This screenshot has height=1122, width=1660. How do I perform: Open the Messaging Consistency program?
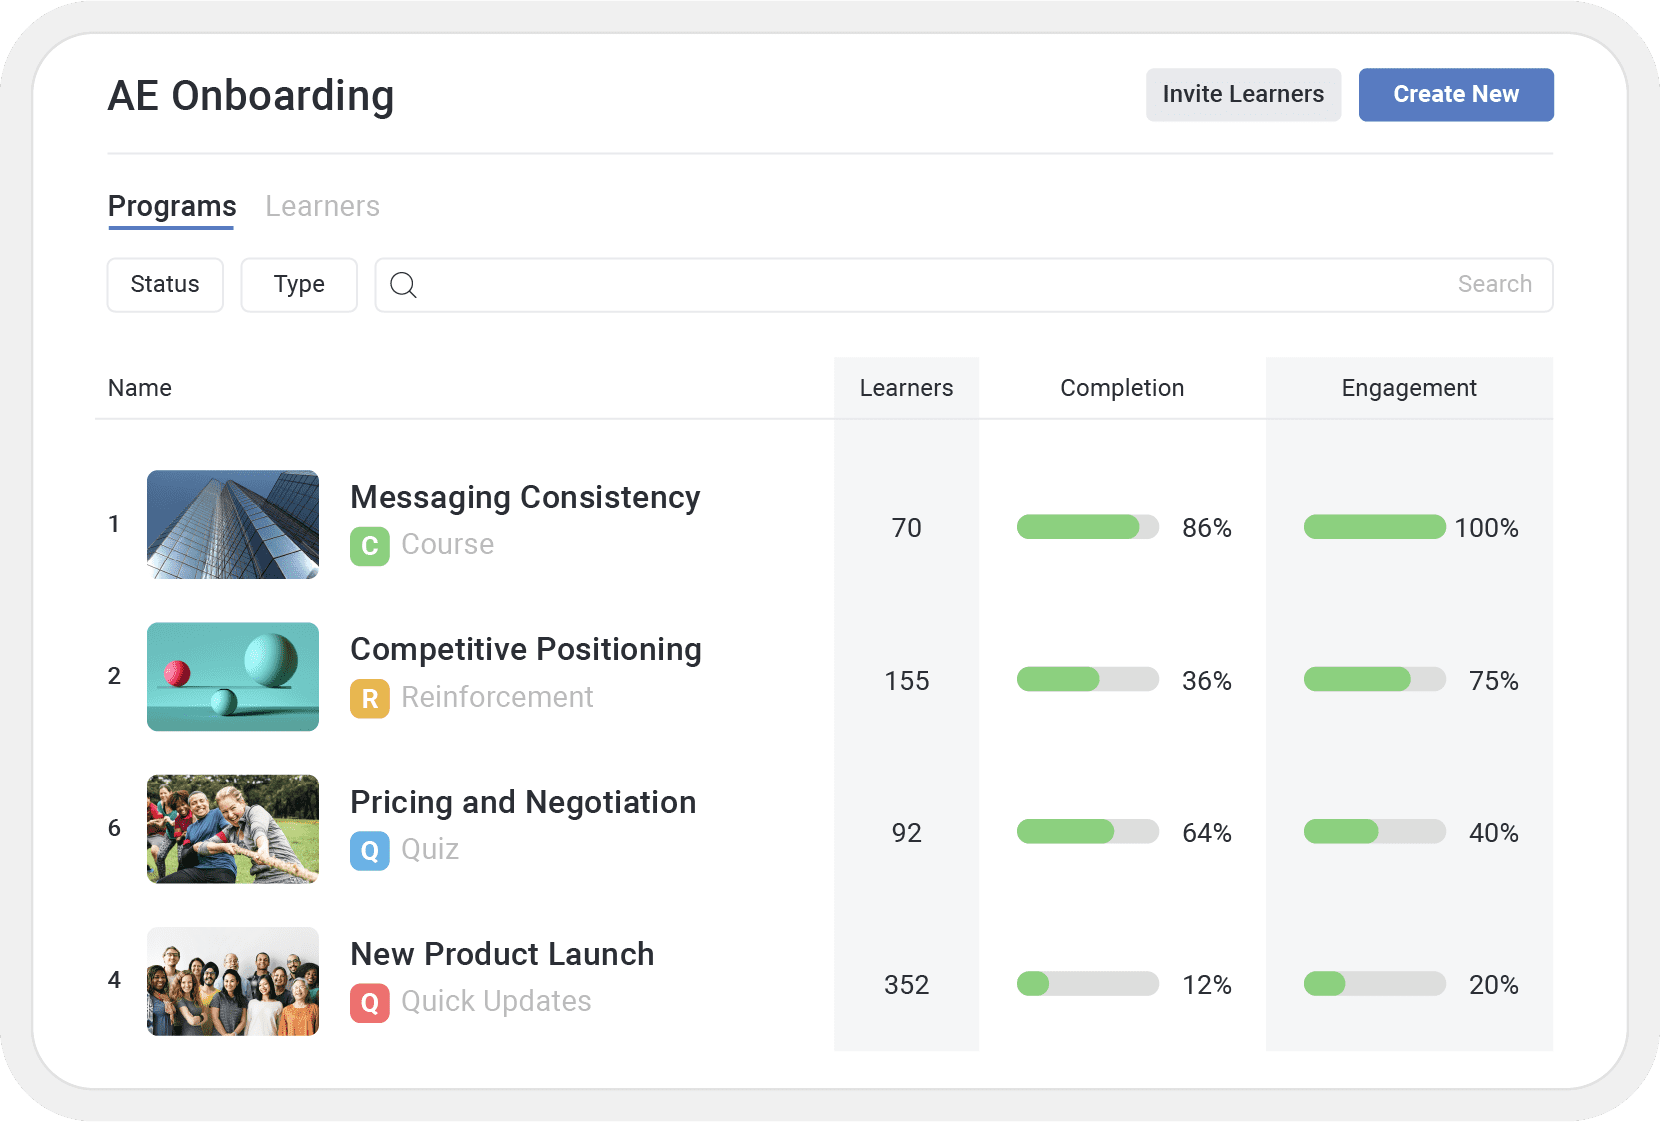click(525, 497)
